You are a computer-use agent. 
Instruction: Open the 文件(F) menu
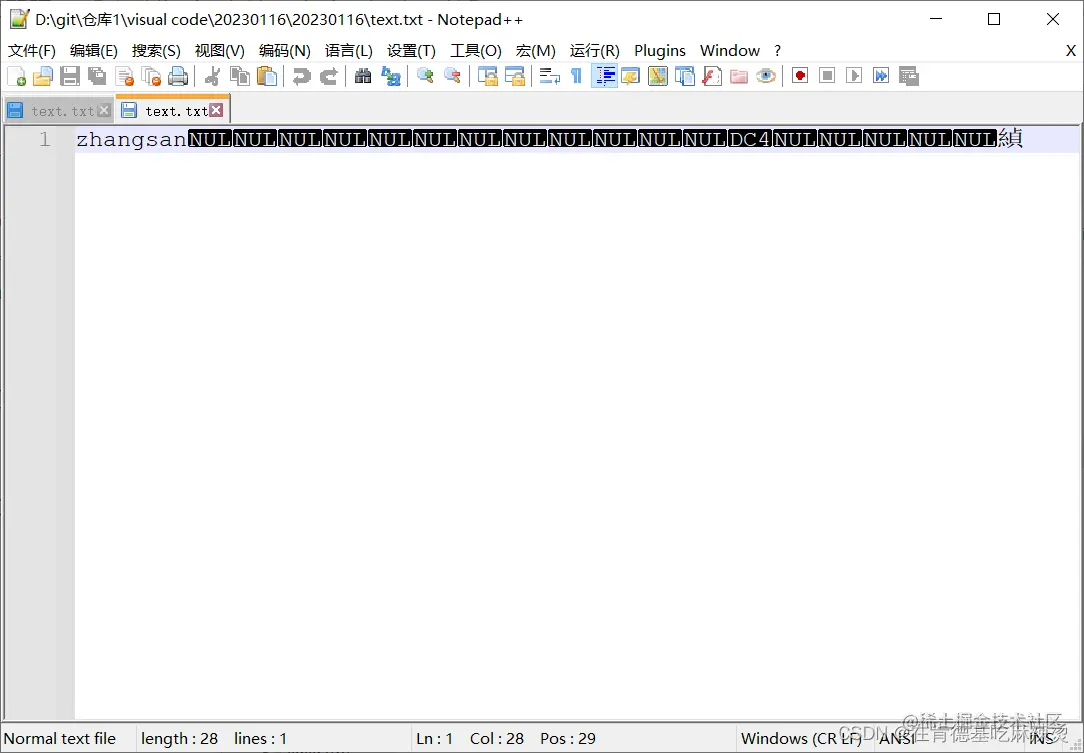pyautogui.click(x=32, y=50)
